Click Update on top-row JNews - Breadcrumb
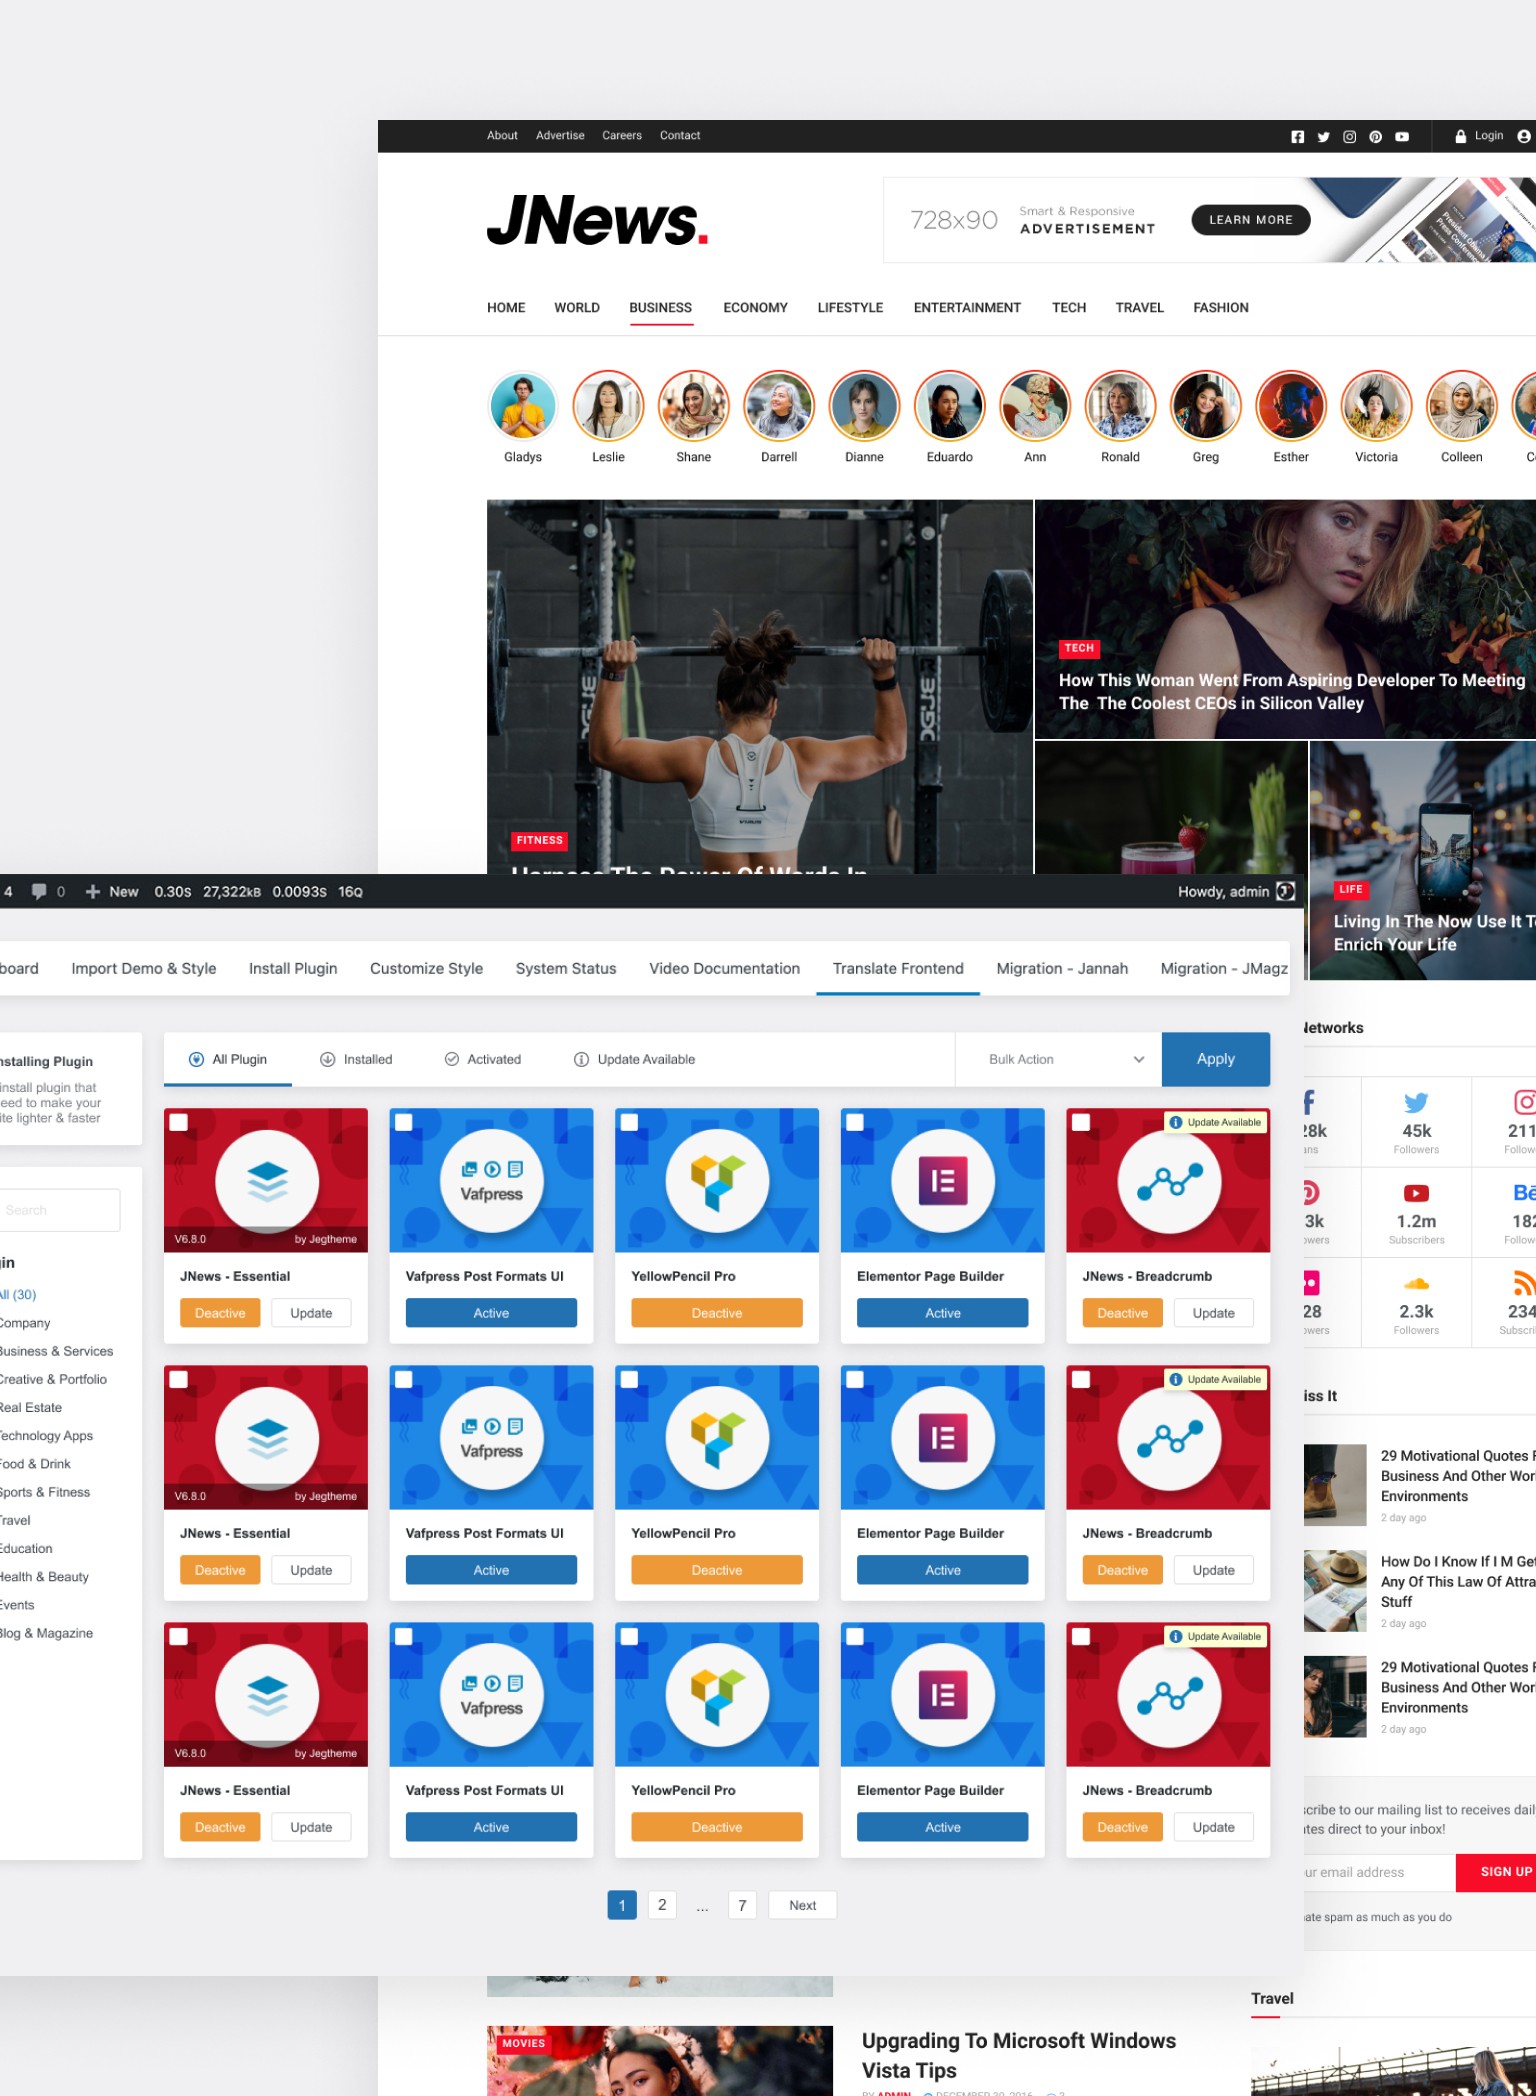1536x2096 pixels. point(1213,1313)
